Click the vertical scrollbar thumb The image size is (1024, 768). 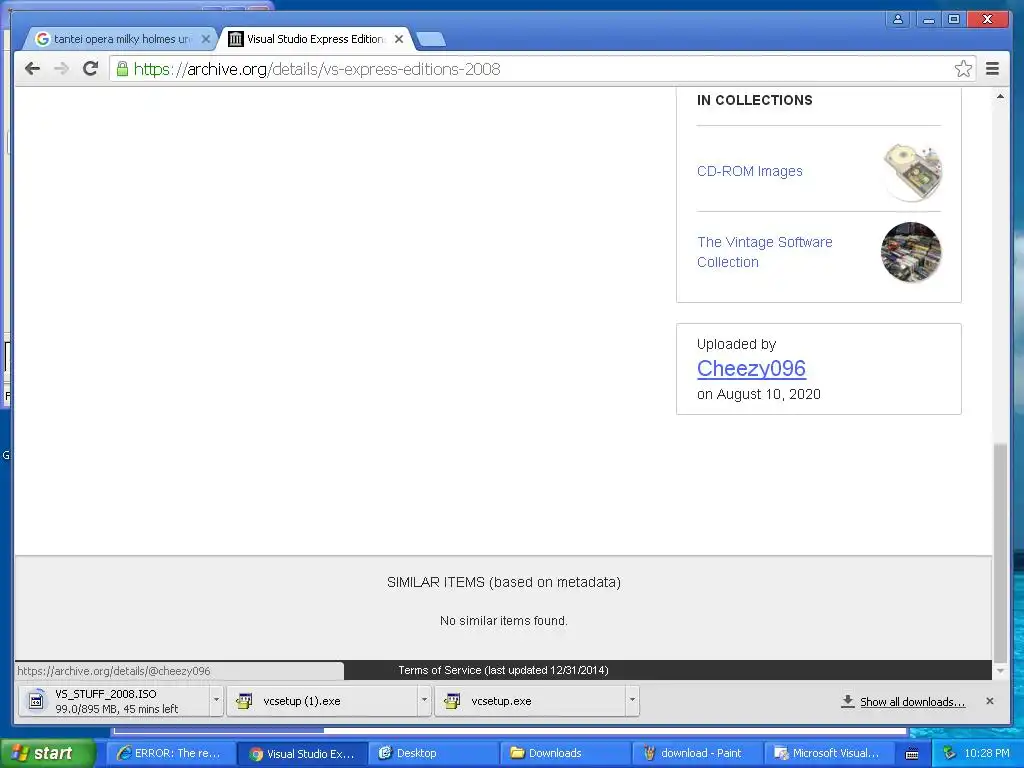(x=1000, y=552)
